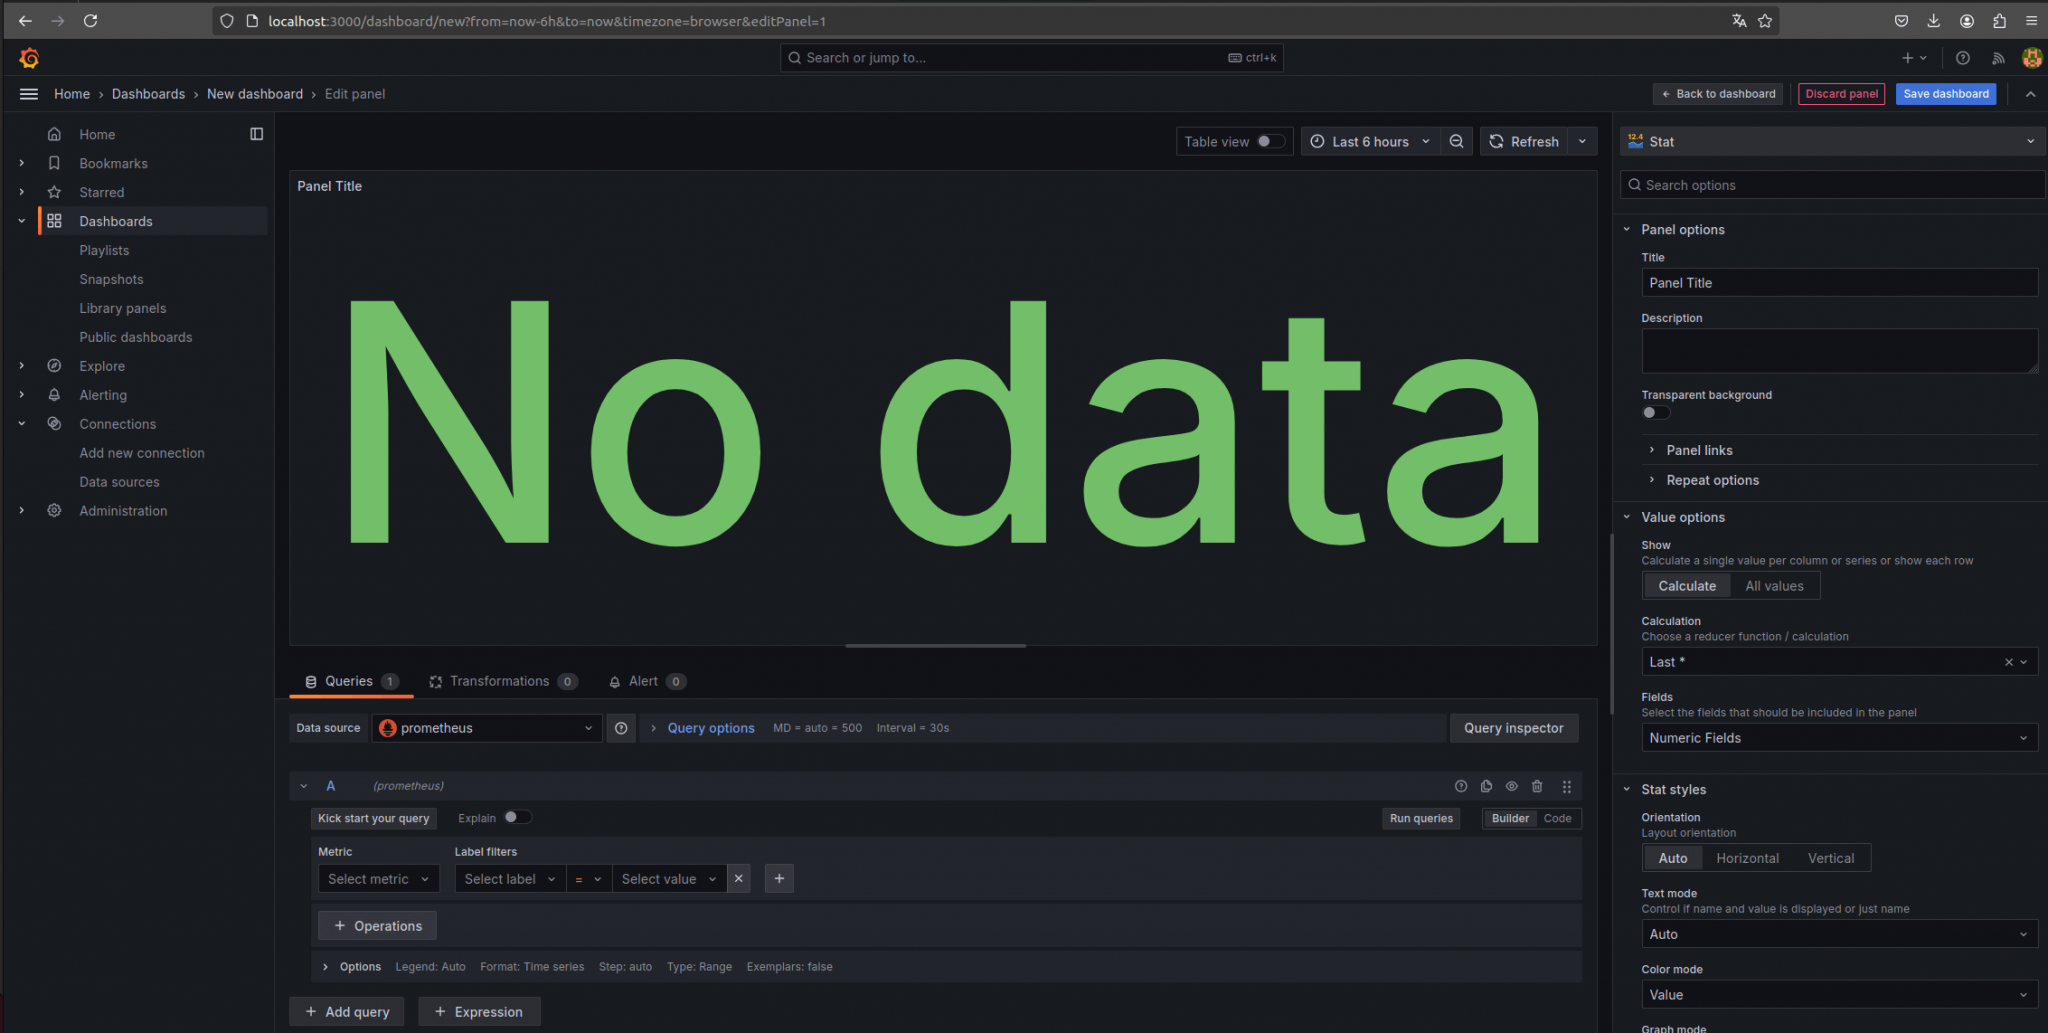Add label filter with plus icon
Screen dimensions: 2048x1033
[x=779, y=879]
